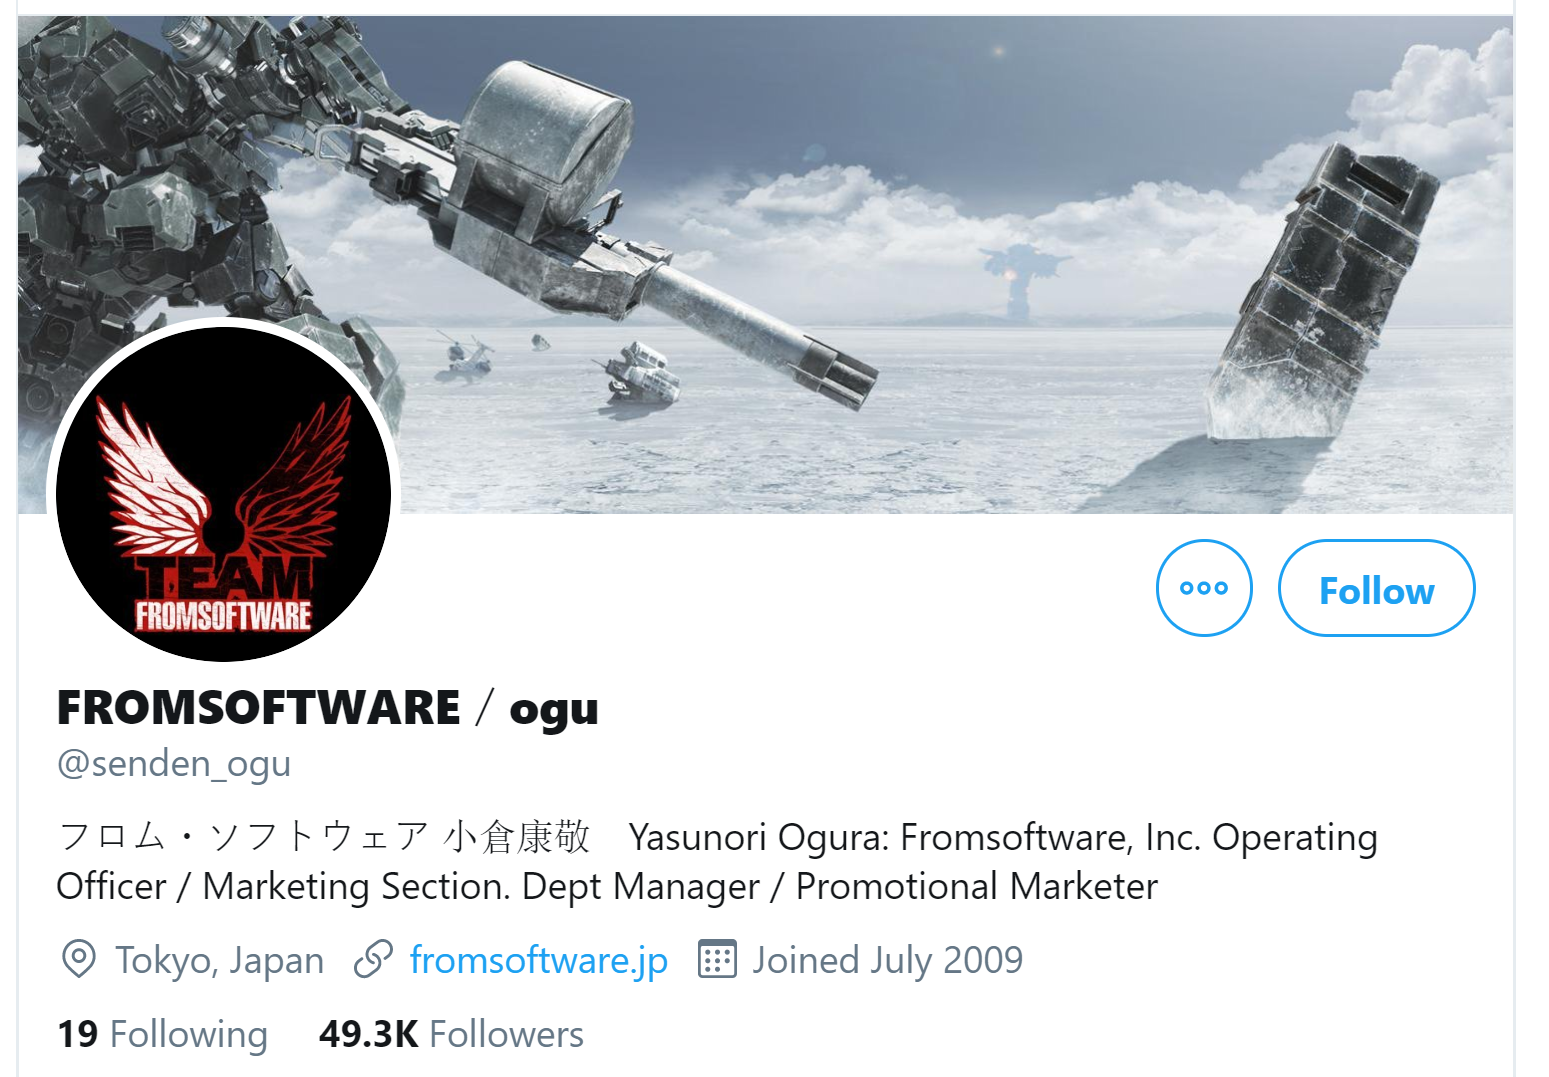The width and height of the screenshot is (1549, 1077).
Task: Open the fromsoftware.jp website link
Action: click(539, 960)
